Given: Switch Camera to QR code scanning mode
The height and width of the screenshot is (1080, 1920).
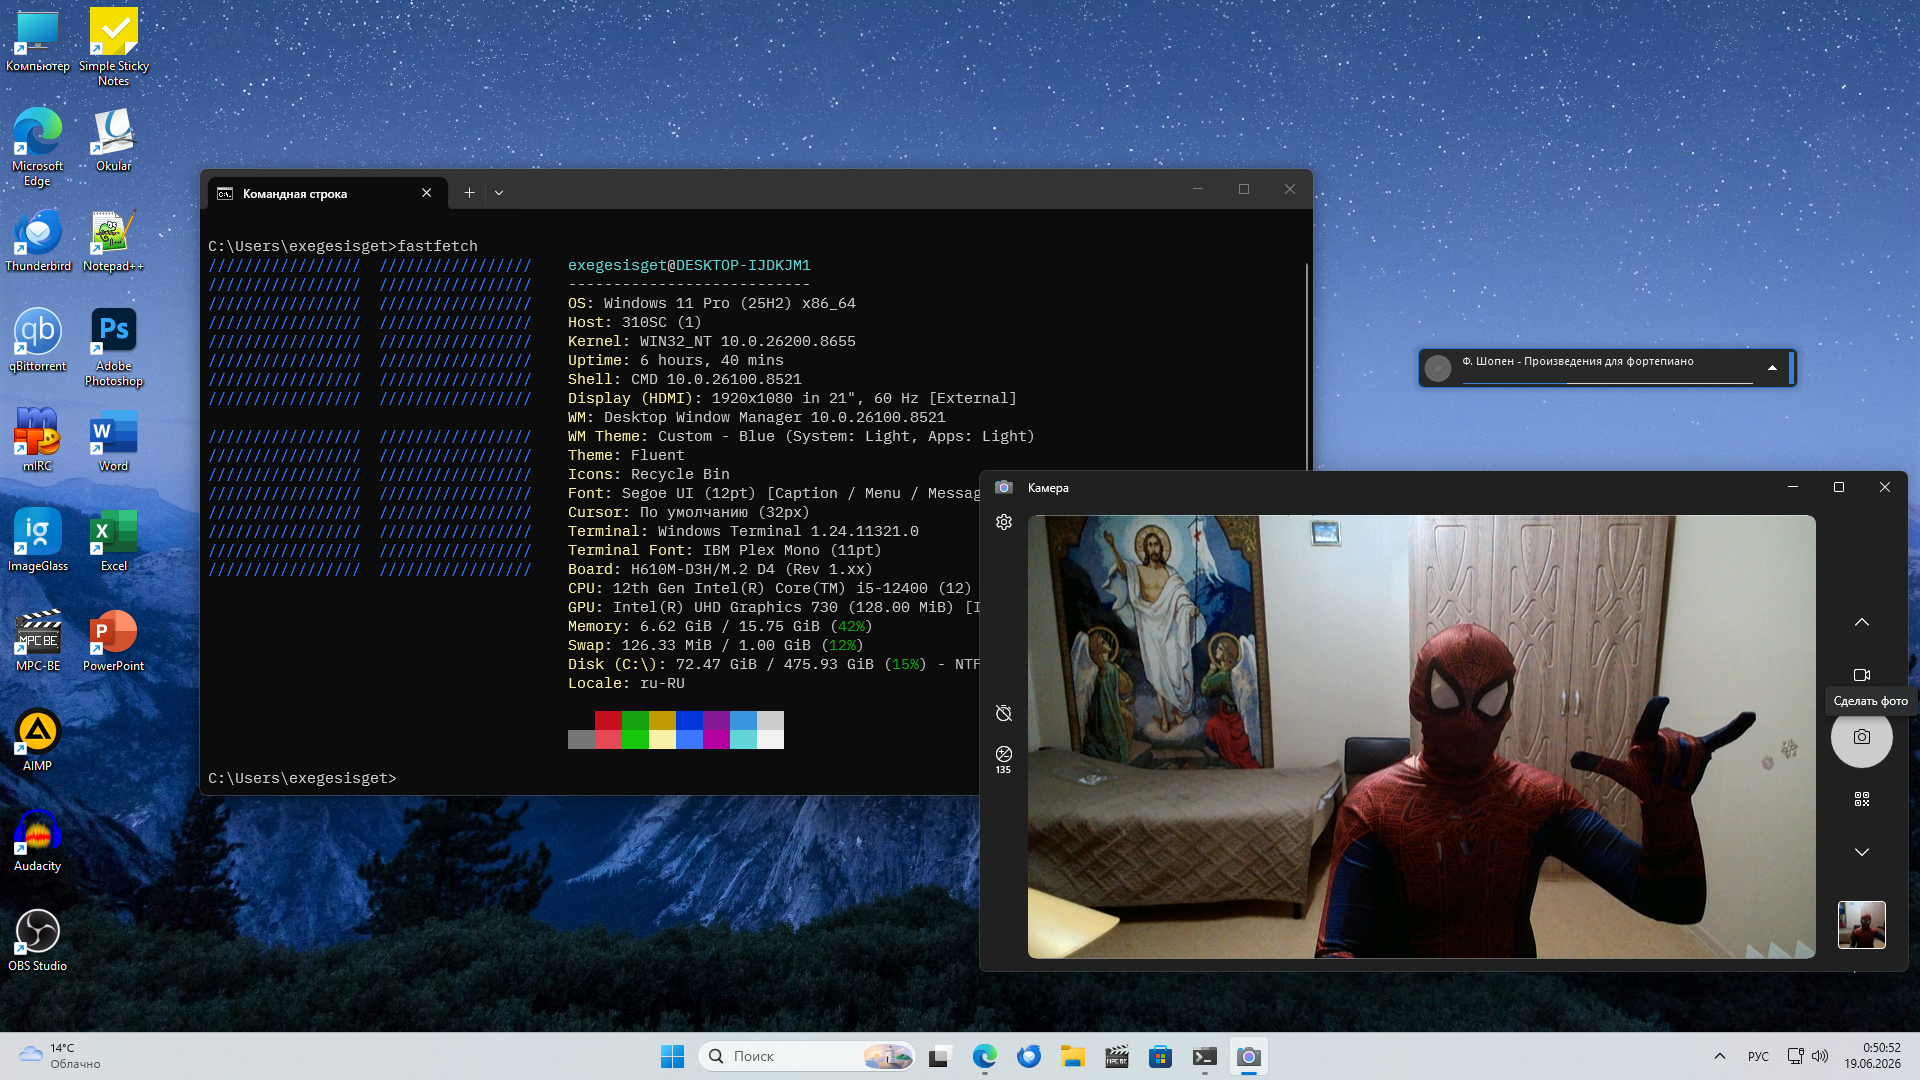Looking at the screenshot, I should 1862,799.
